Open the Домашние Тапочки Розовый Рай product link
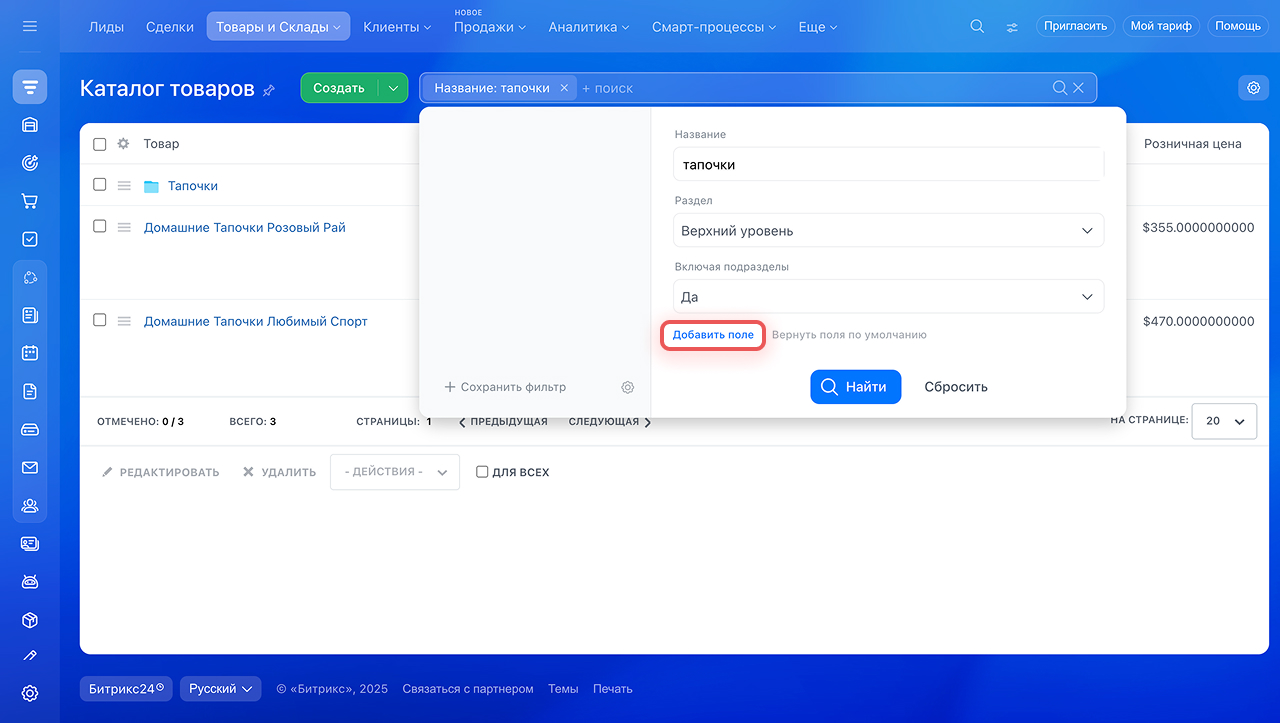The image size is (1280, 723). tap(245, 227)
